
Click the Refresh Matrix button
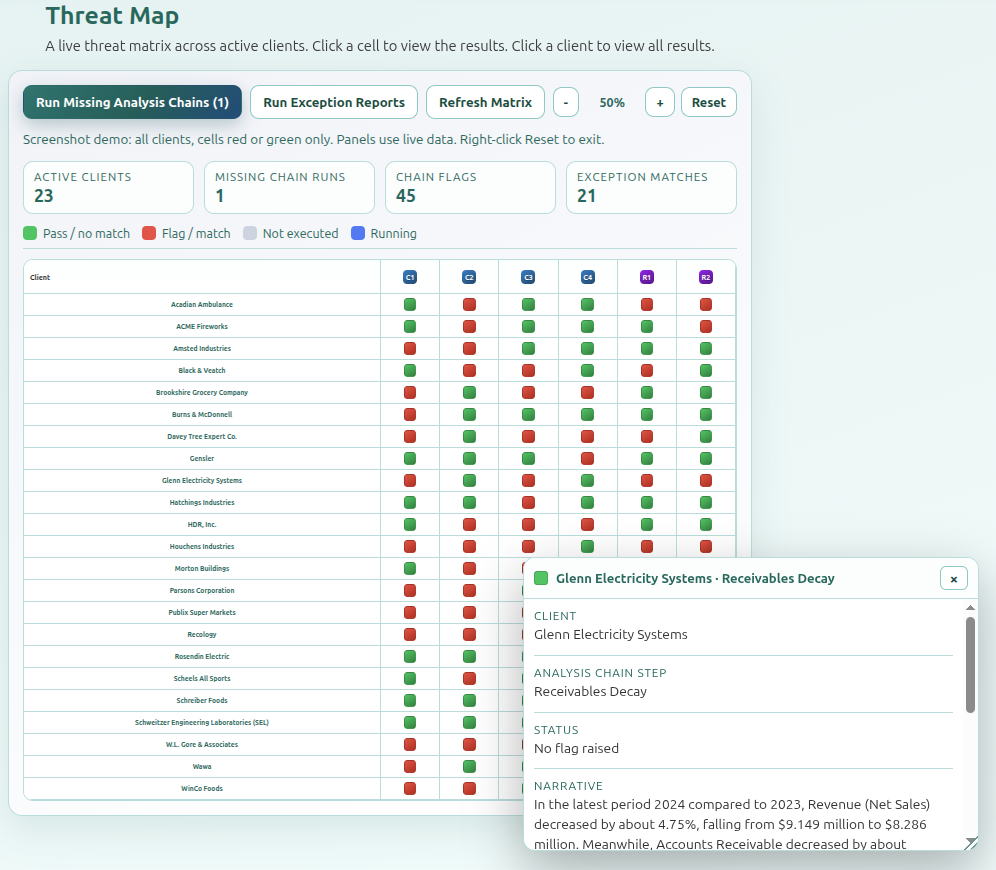coord(485,102)
